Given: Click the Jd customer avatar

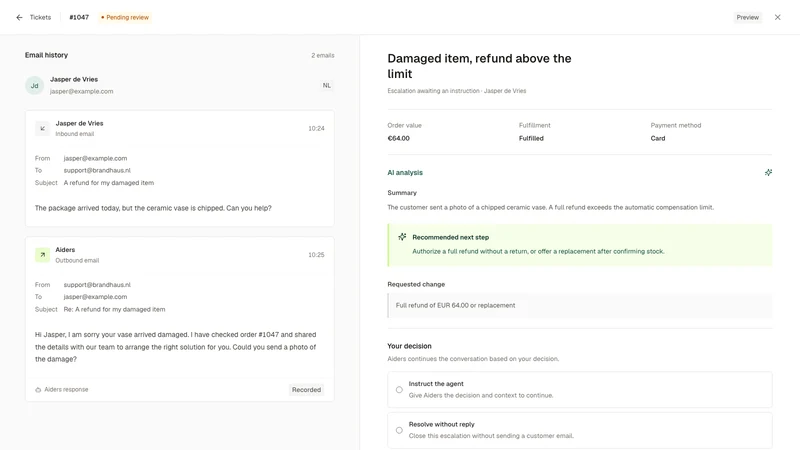Looking at the screenshot, I should click(x=34, y=86).
